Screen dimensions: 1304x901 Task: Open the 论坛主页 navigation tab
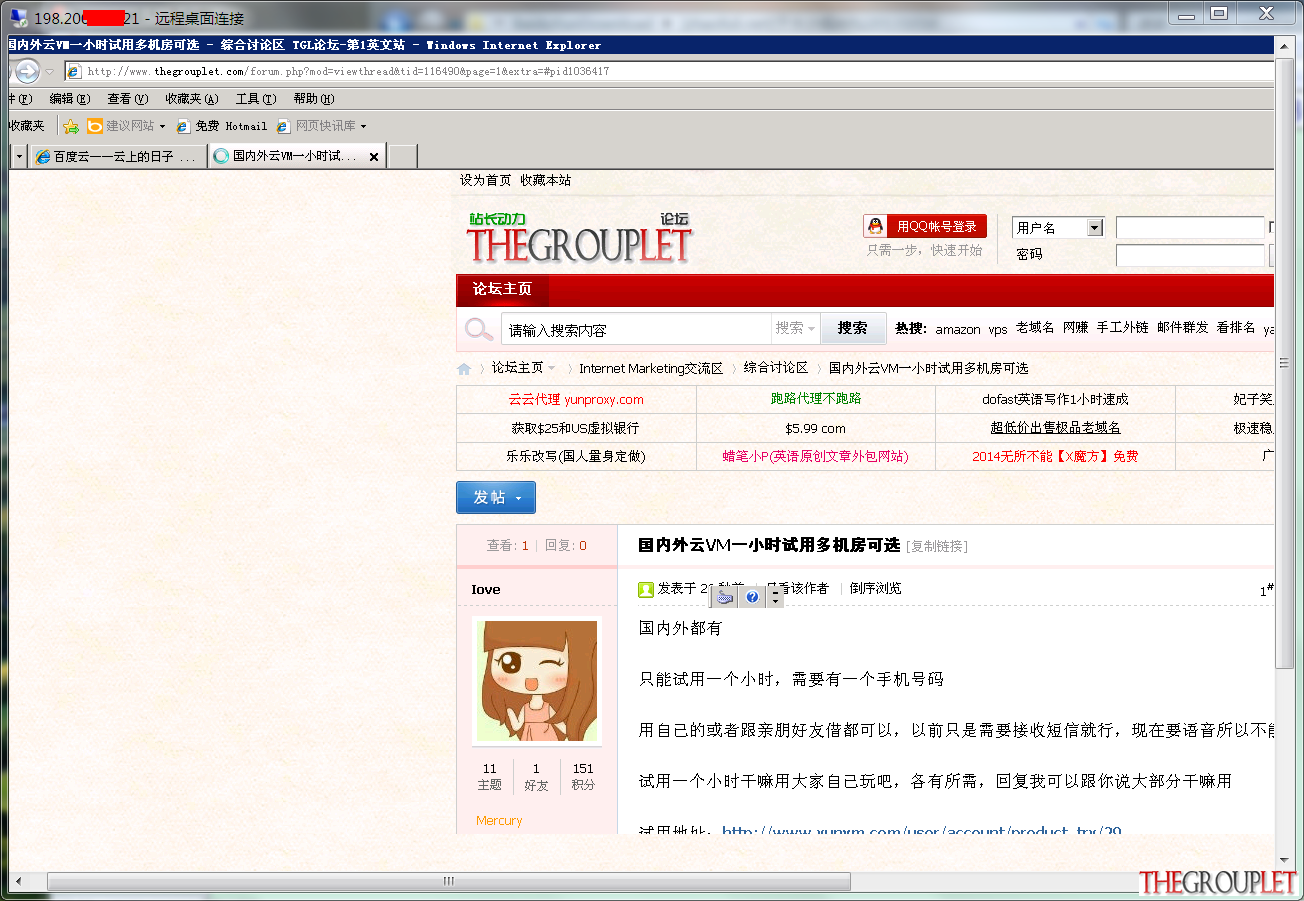(x=503, y=290)
